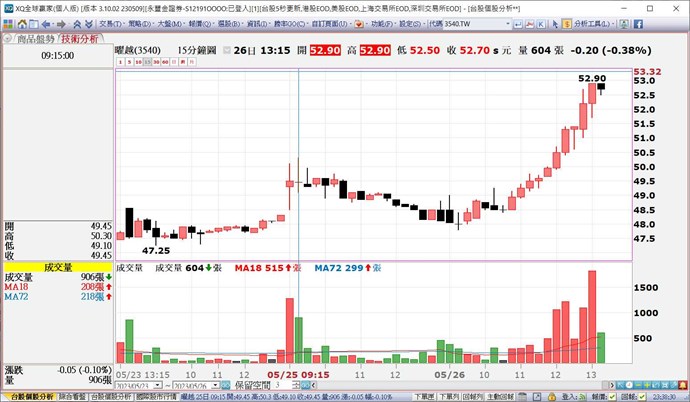Collapse the left panel with the round arrow
Image resolution: width=690 pixels, height=402 pixels.
(7, 39)
